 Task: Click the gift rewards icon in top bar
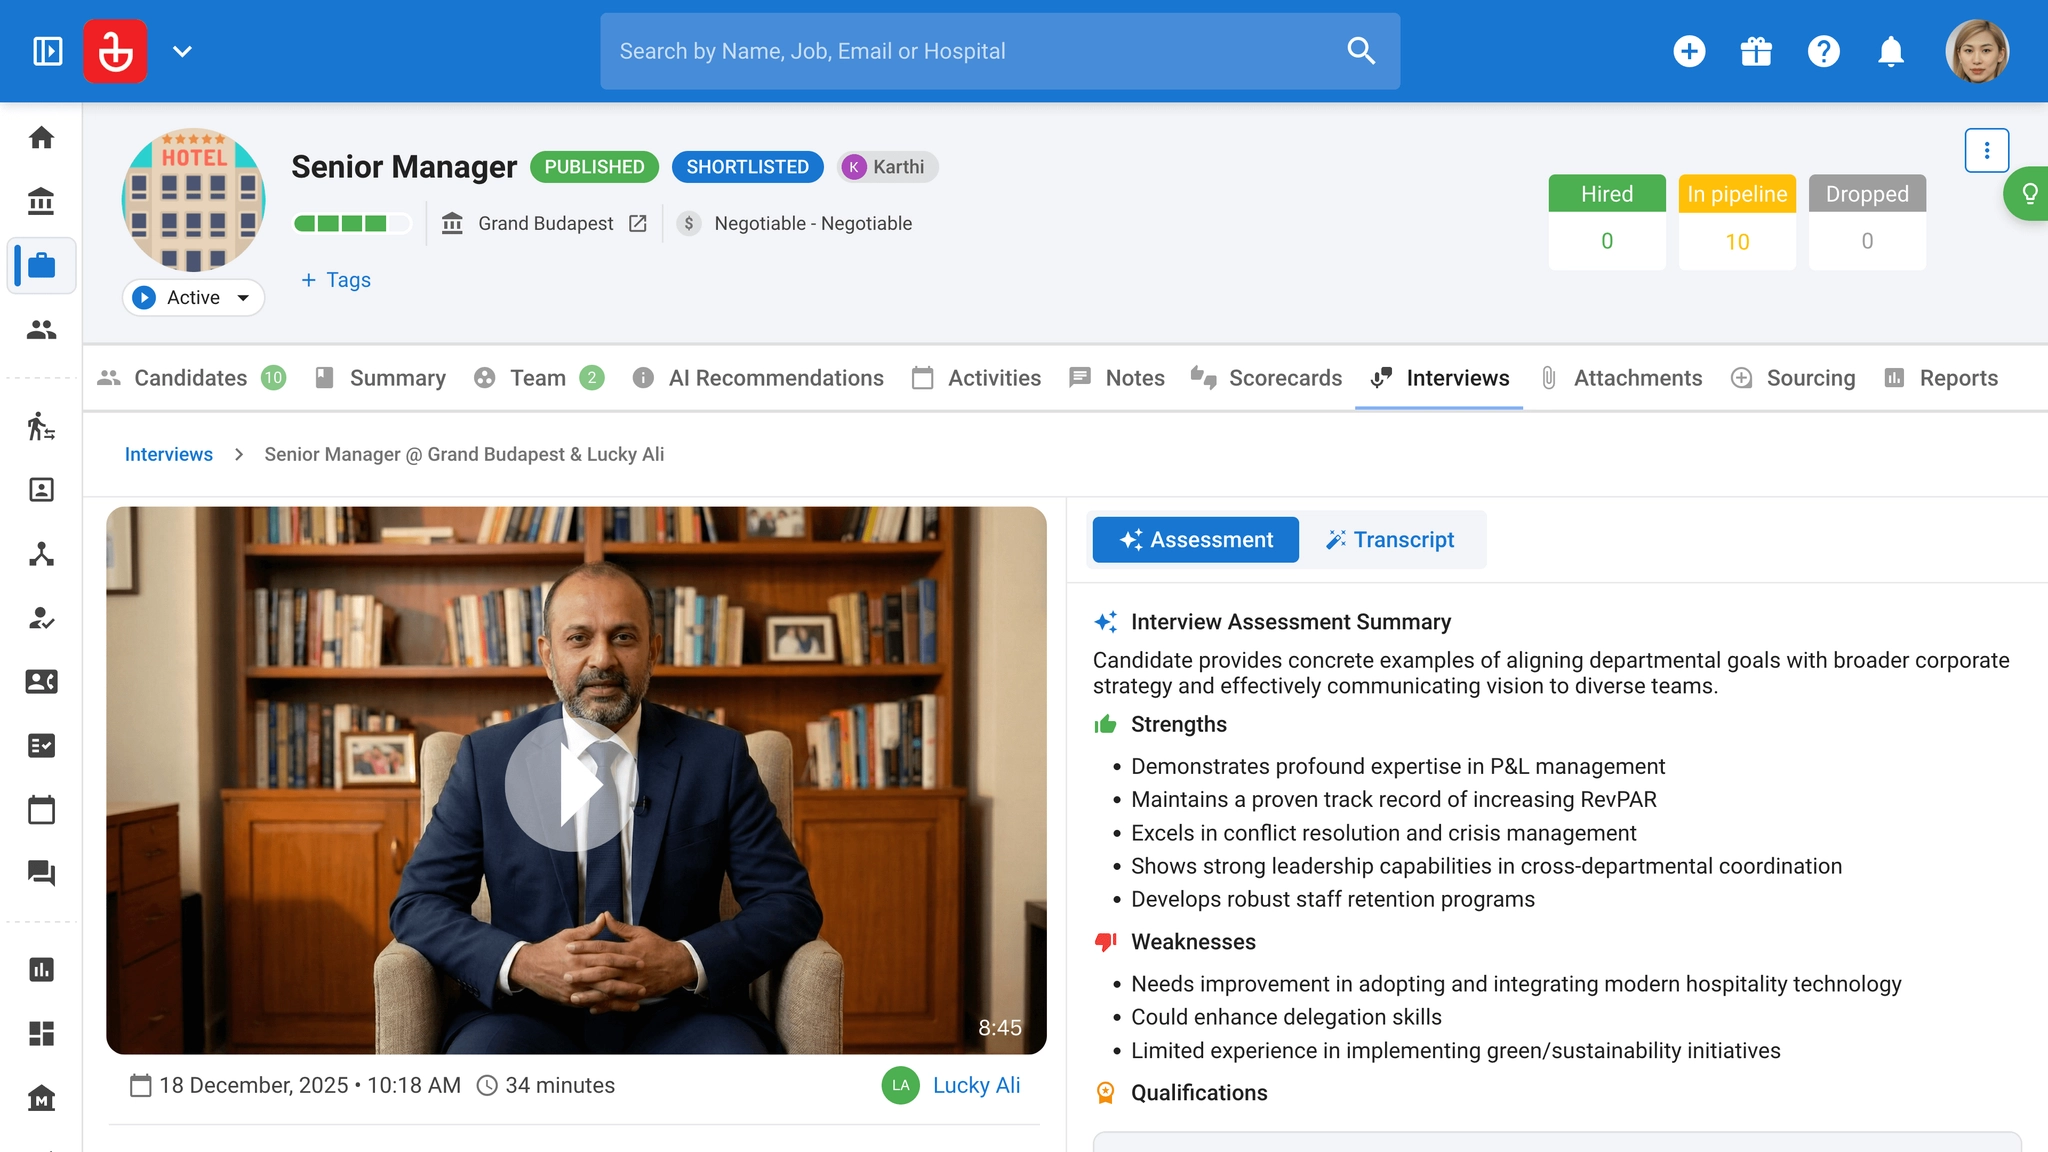click(1757, 51)
